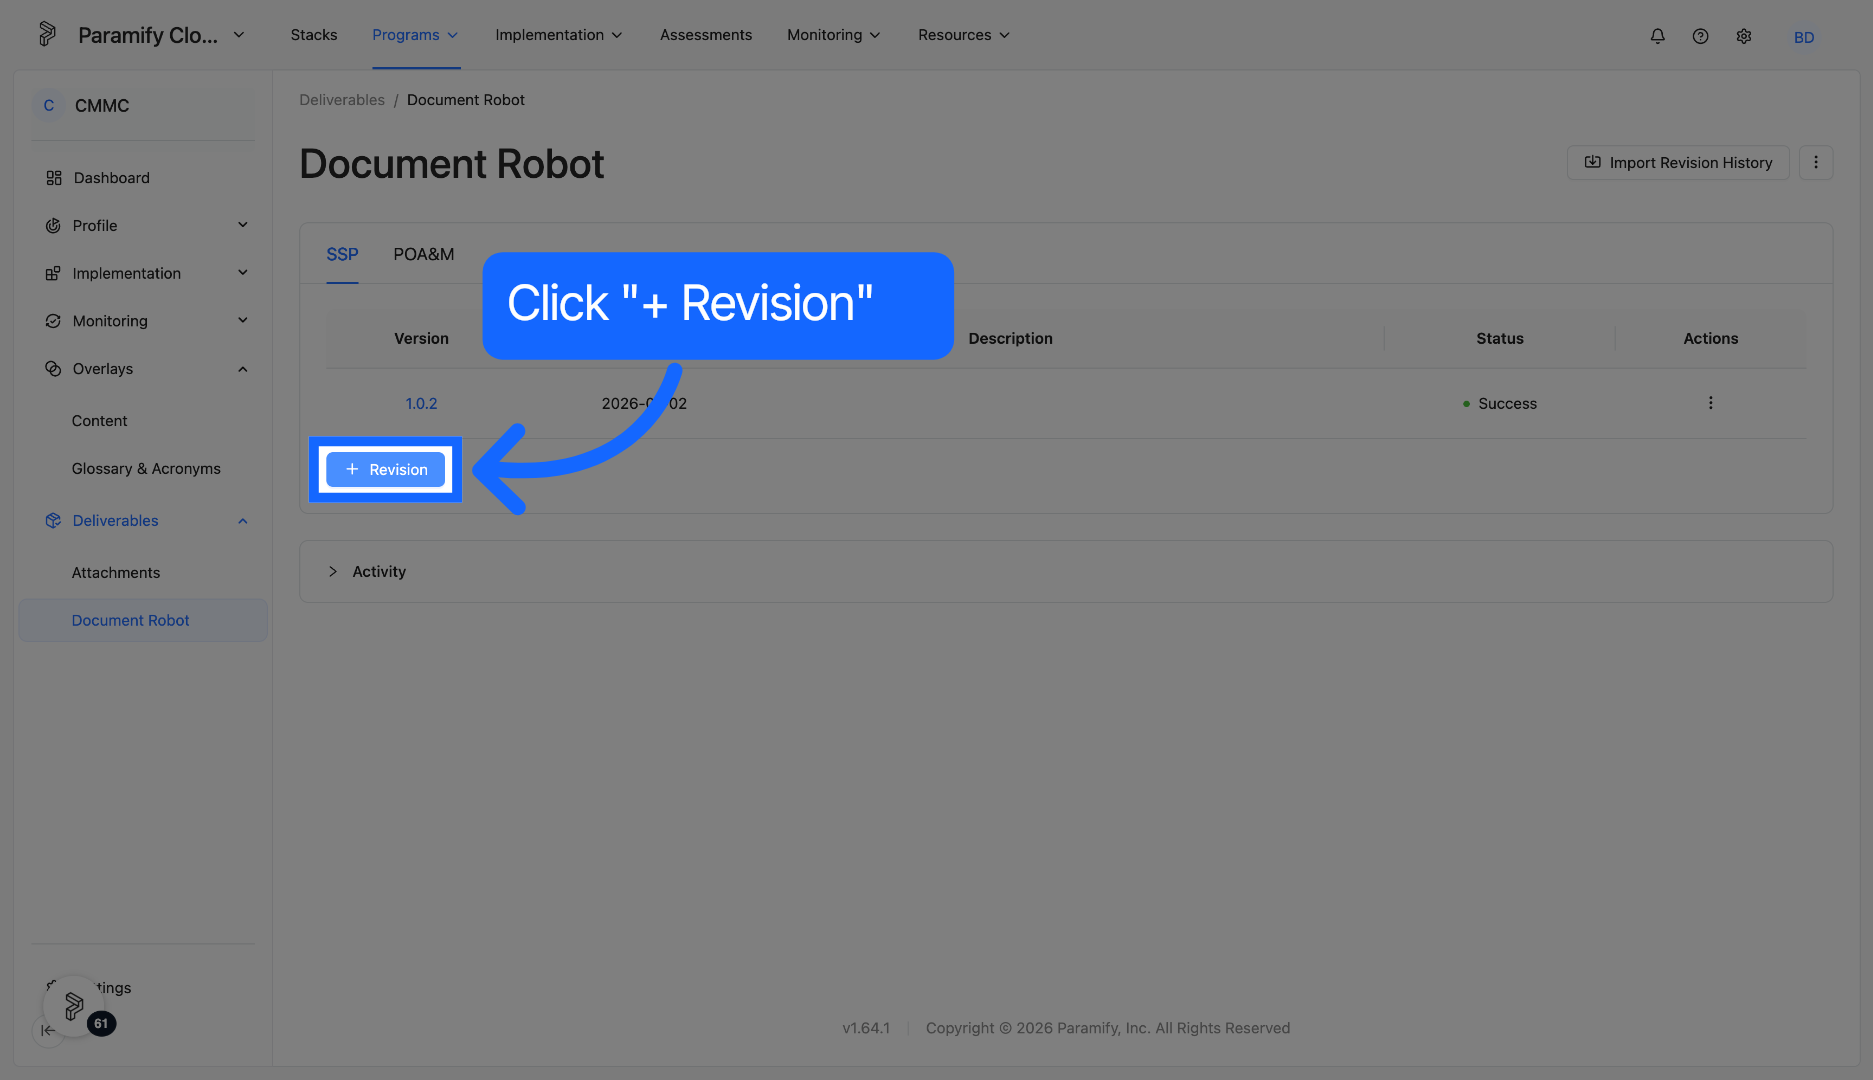Open the page-level three-dot menu
1873x1080 pixels.
[x=1815, y=162]
